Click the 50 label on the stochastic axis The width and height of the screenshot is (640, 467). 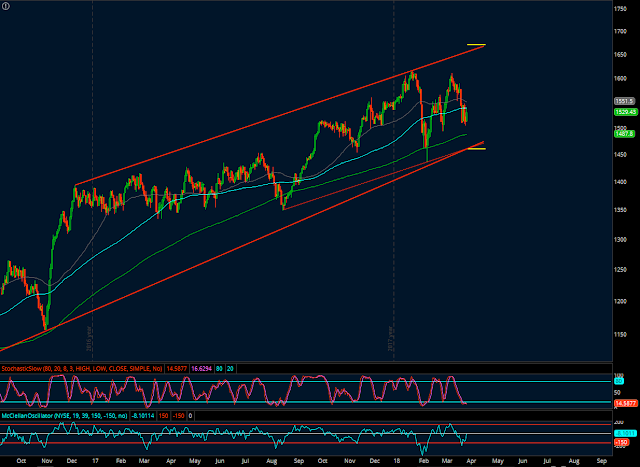(x=617, y=393)
